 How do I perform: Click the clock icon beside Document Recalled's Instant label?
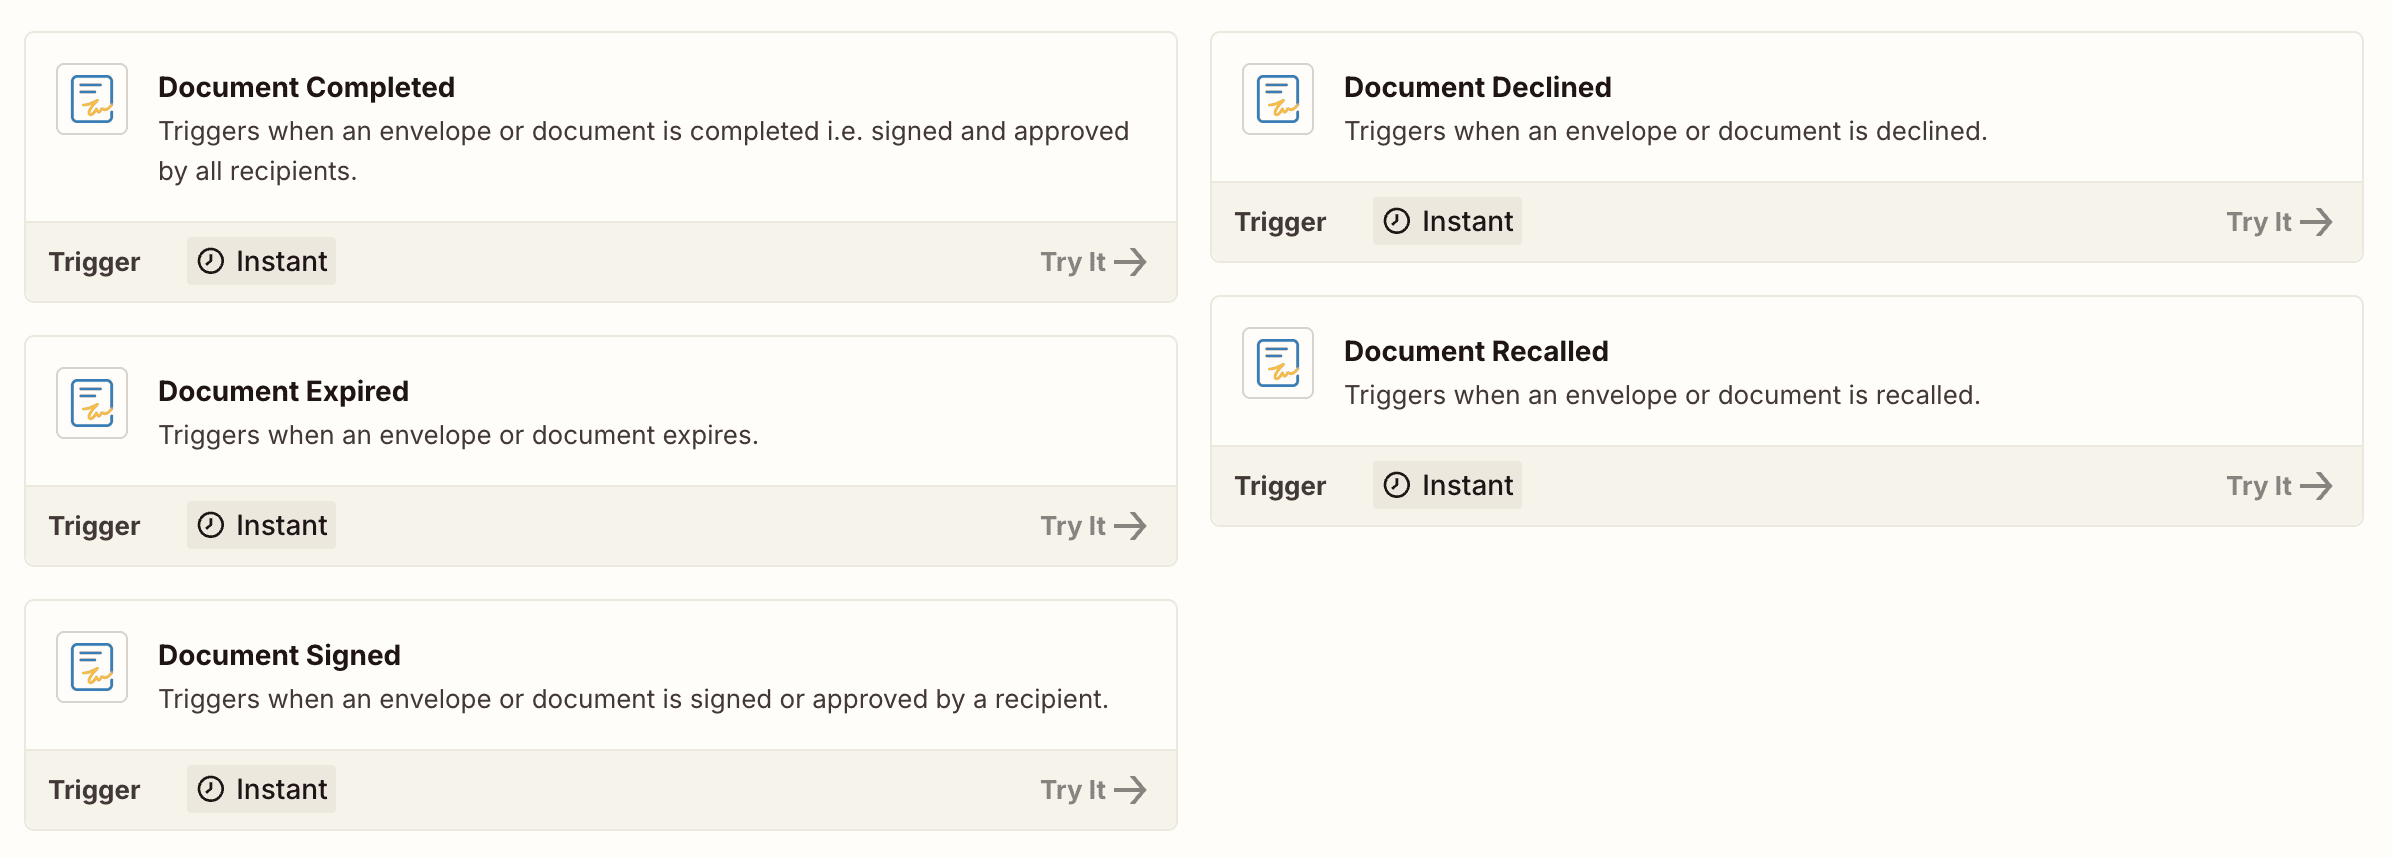(1395, 485)
